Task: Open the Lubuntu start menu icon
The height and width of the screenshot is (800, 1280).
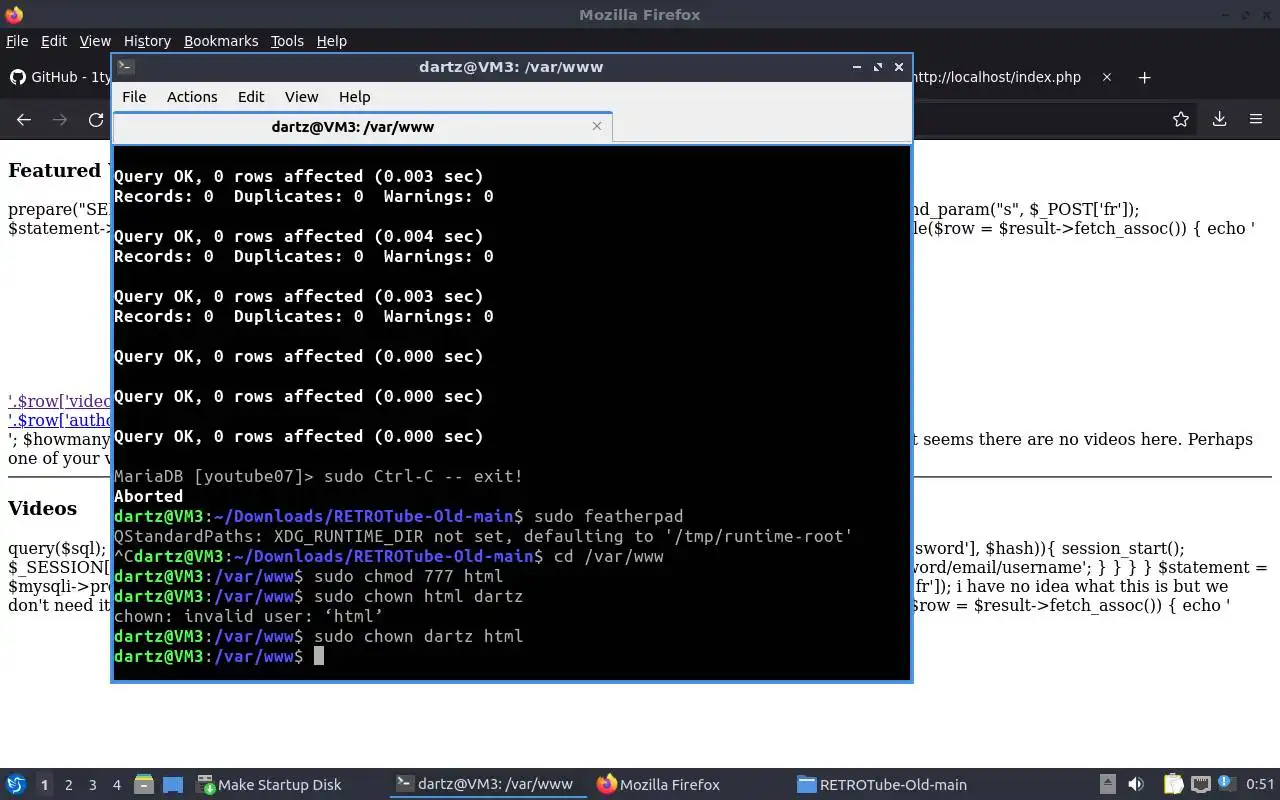Action: 16,785
